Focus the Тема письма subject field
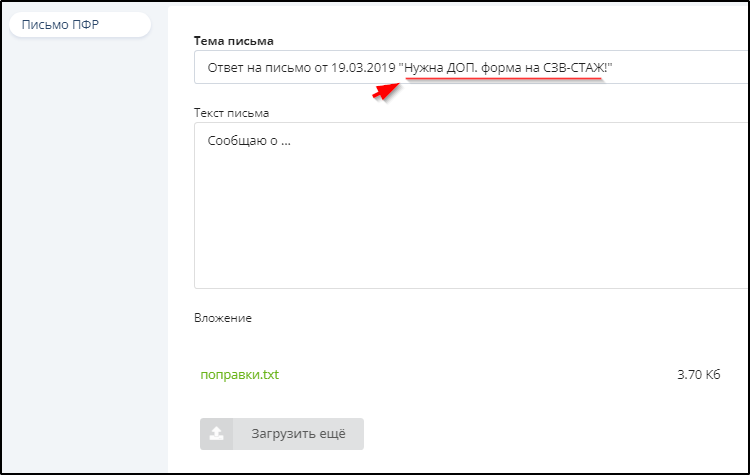The width and height of the screenshot is (750, 475). click(x=470, y=67)
